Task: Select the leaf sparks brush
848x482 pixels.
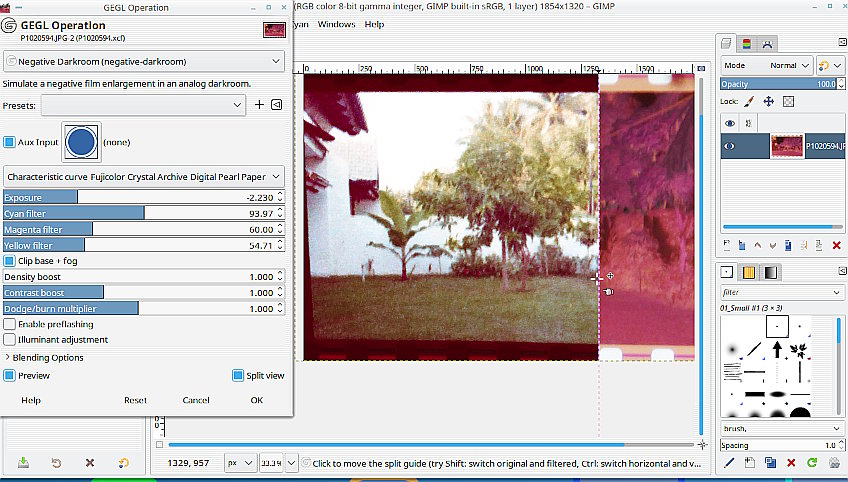Action: click(799, 349)
